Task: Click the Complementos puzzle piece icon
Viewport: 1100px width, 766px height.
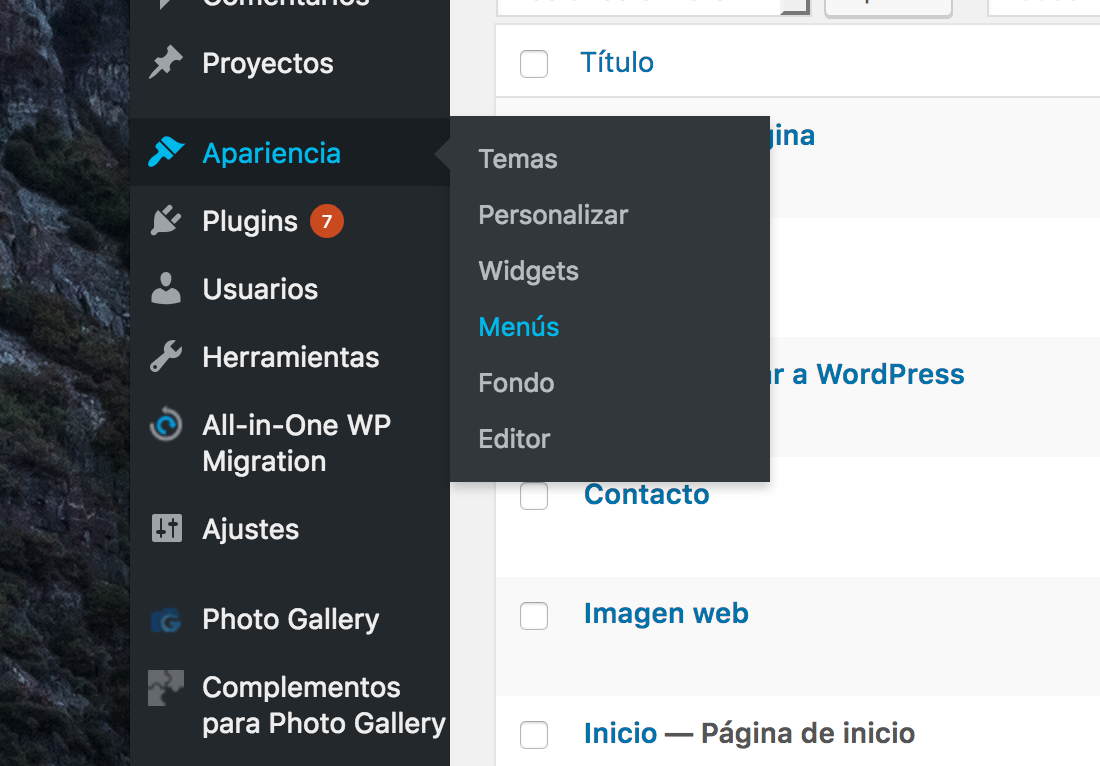Action: coord(166,687)
